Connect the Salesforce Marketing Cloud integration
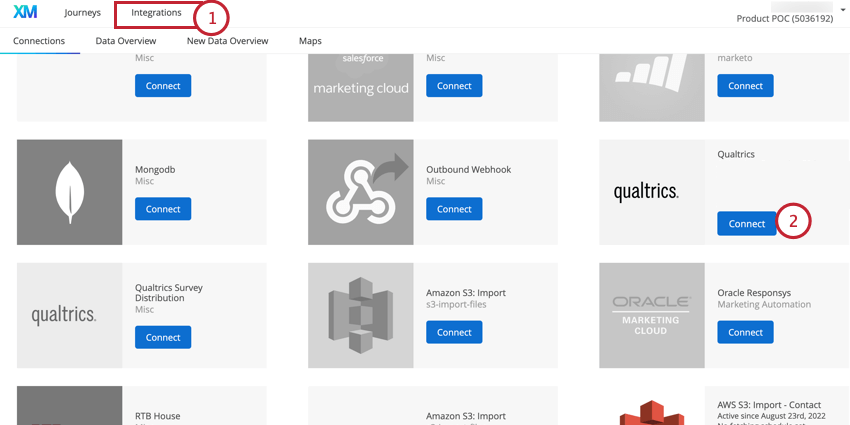Image resolution: width=850 pixels, height=425 pixels. click(454, 86)
